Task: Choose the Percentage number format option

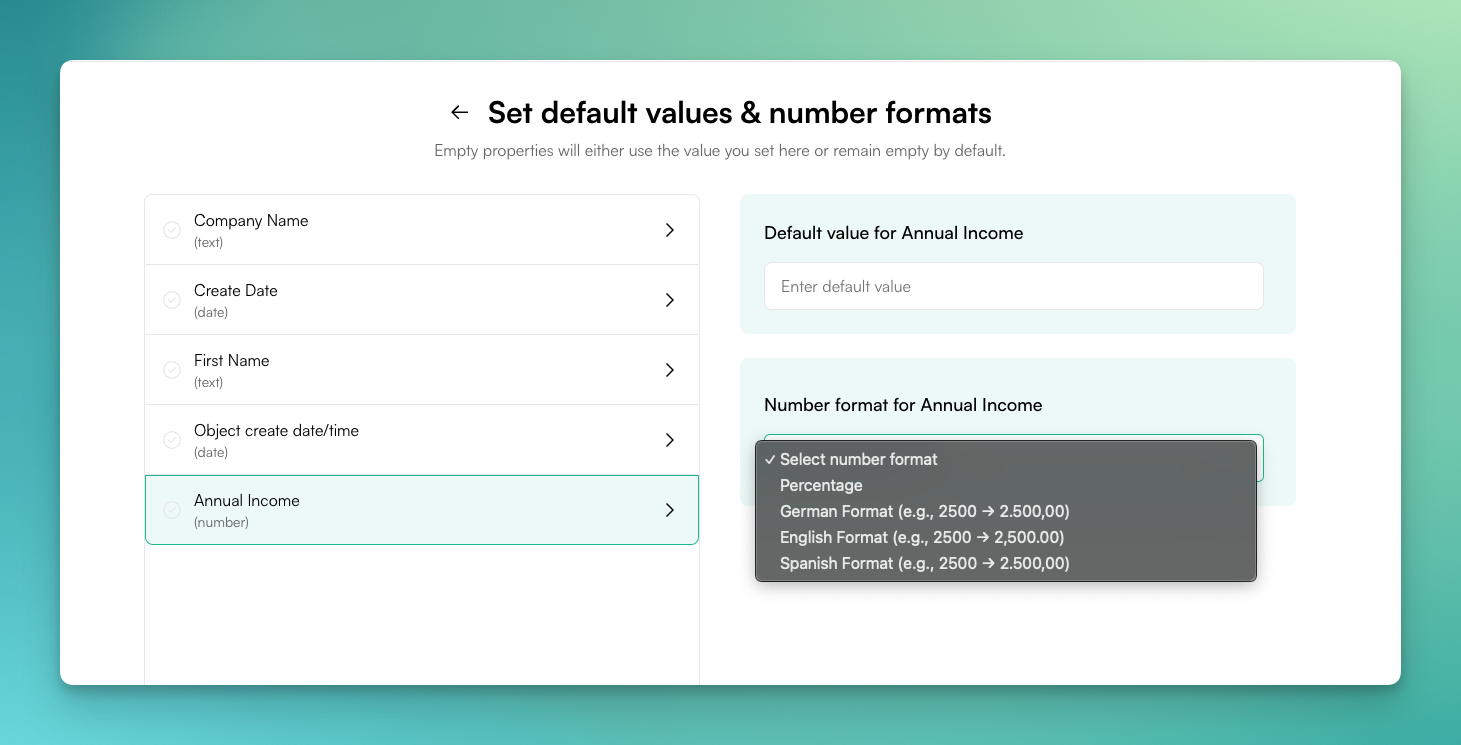Action: [1006, 485]
